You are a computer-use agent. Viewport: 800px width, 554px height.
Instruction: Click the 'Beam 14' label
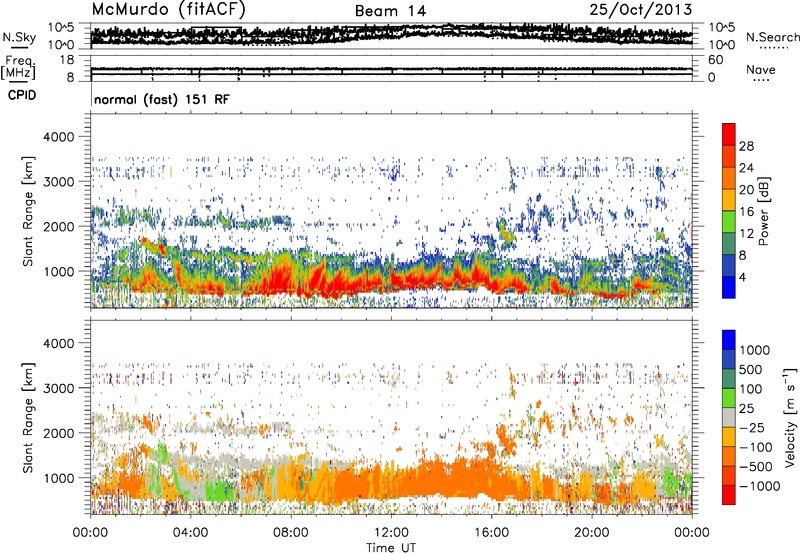coord(390,11)
